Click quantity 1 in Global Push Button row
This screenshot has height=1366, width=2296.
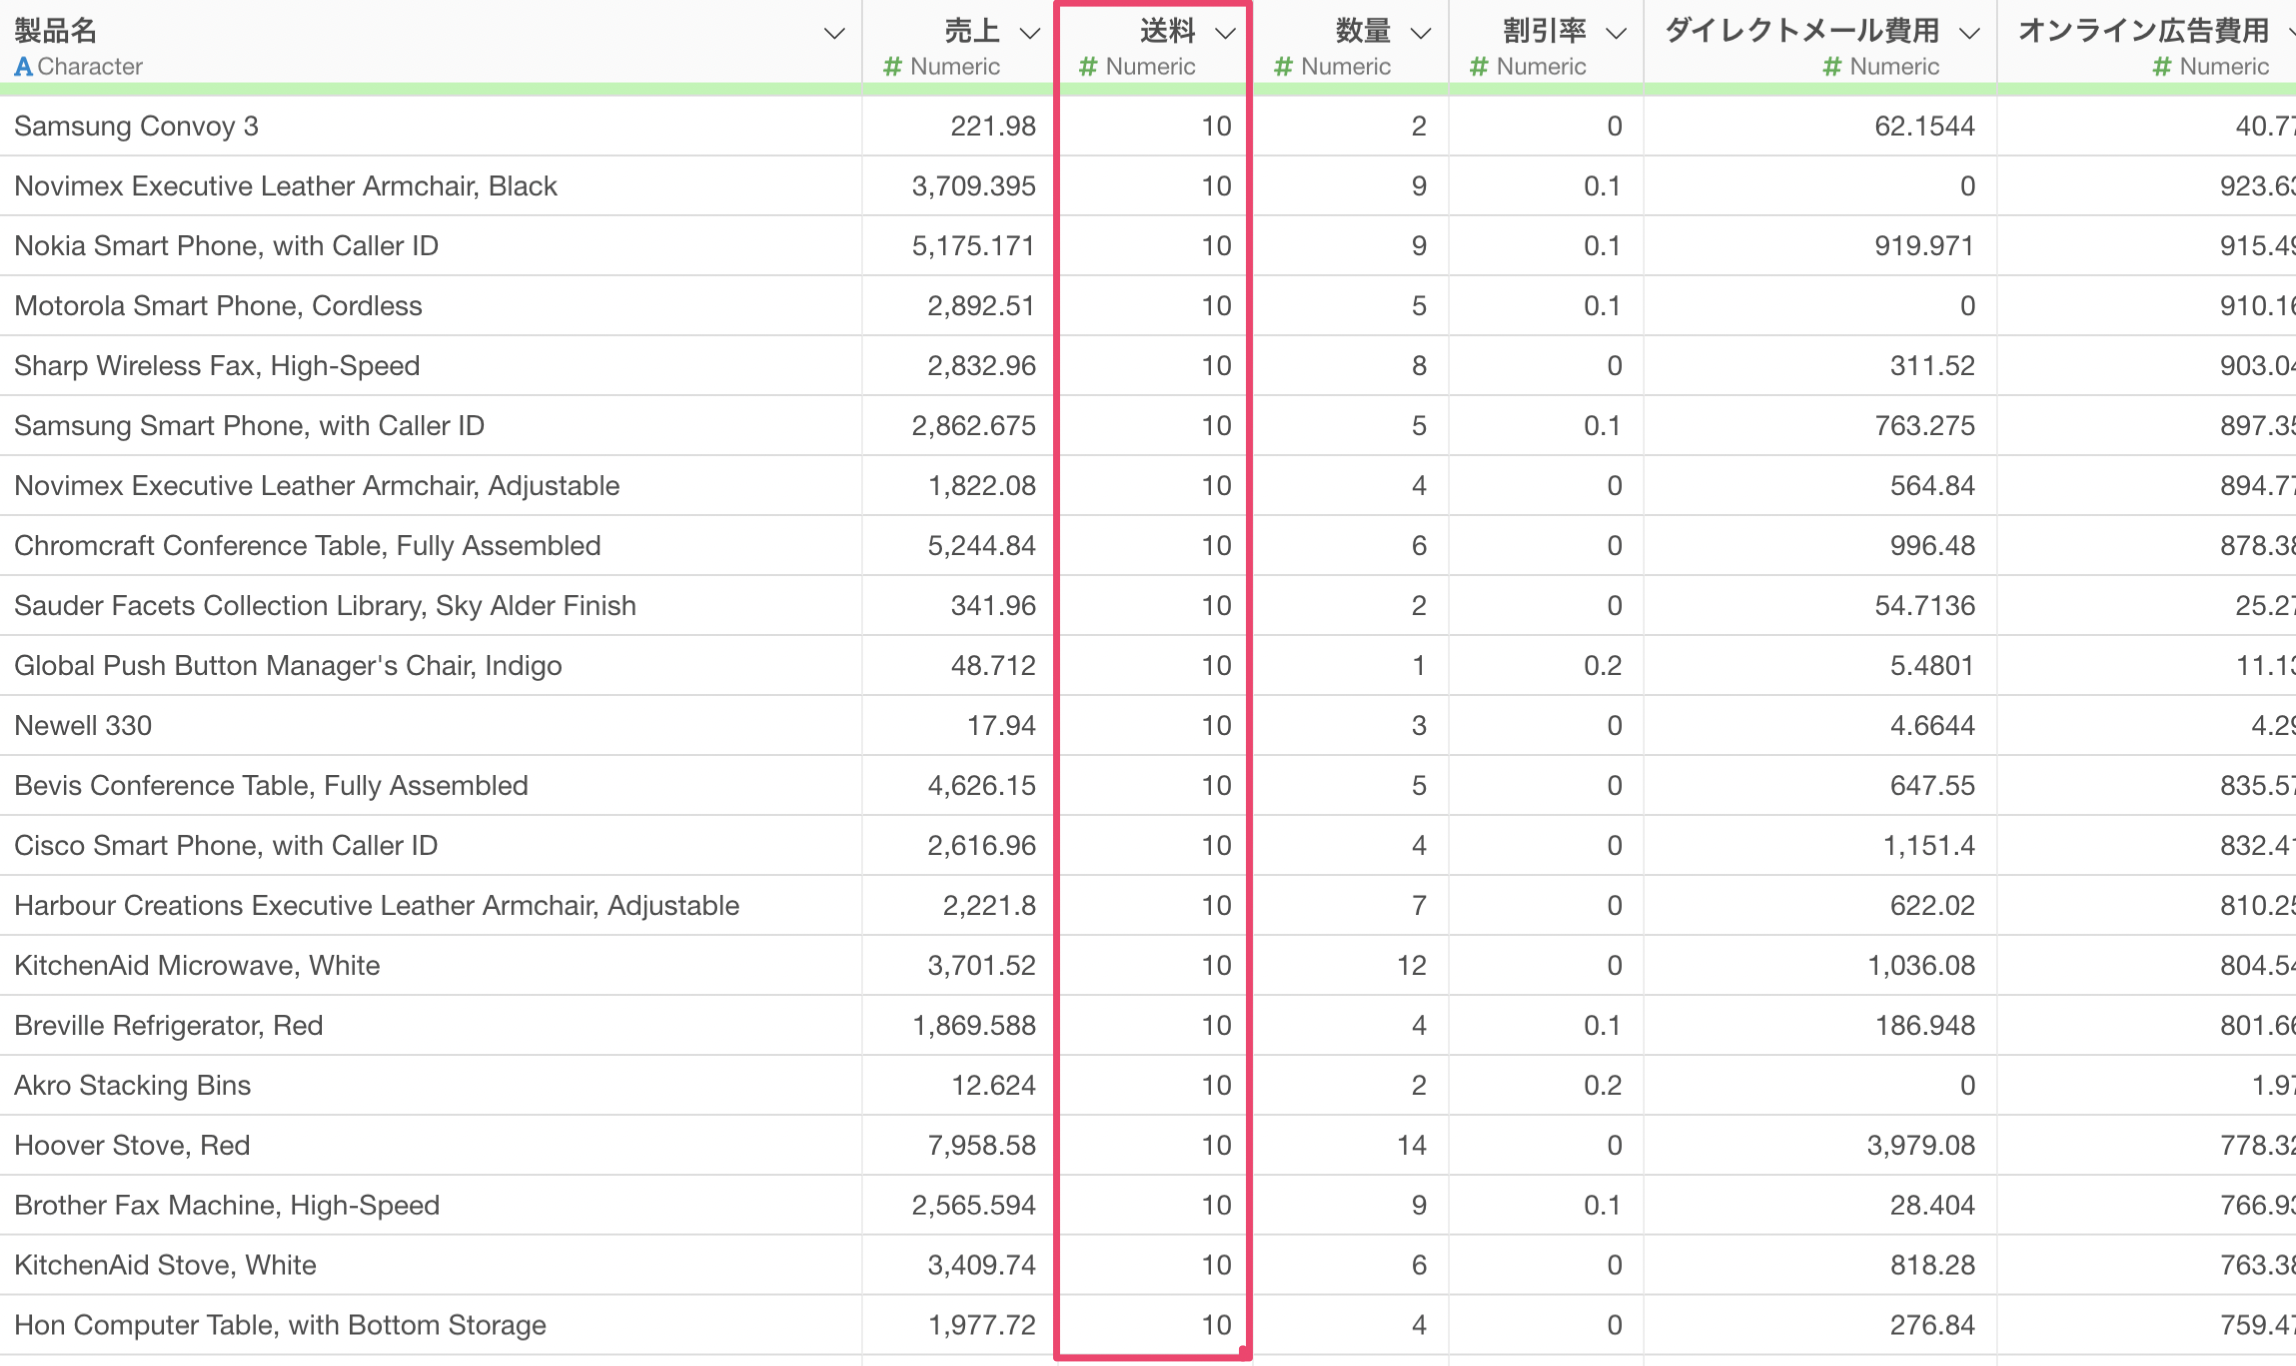pyautogui.click(x=1419, y=666)
